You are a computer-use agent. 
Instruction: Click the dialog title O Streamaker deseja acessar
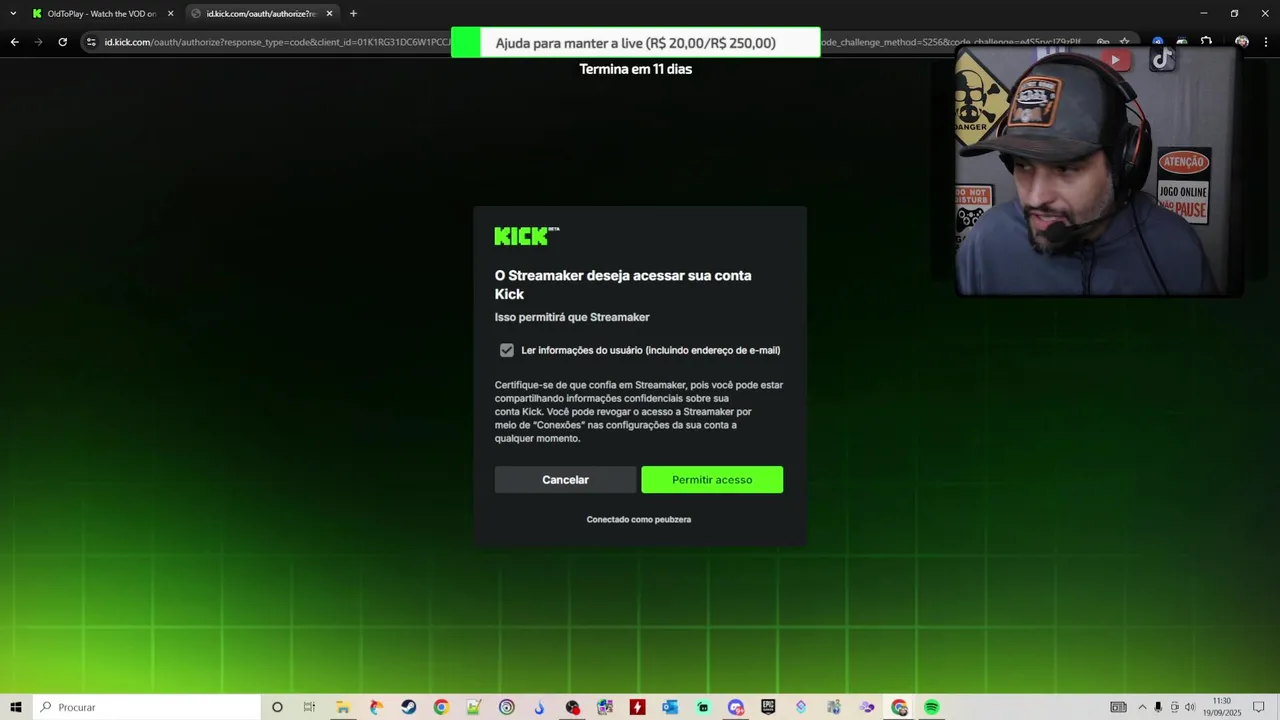click(623, 284)
